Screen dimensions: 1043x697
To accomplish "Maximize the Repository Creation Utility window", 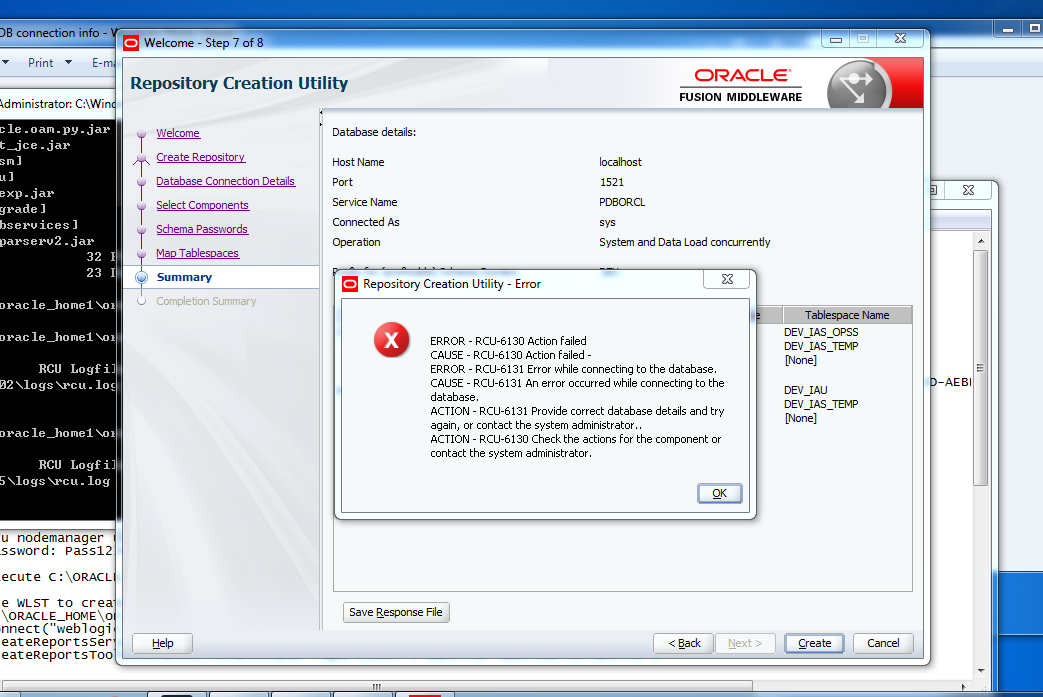I will 862,39.
